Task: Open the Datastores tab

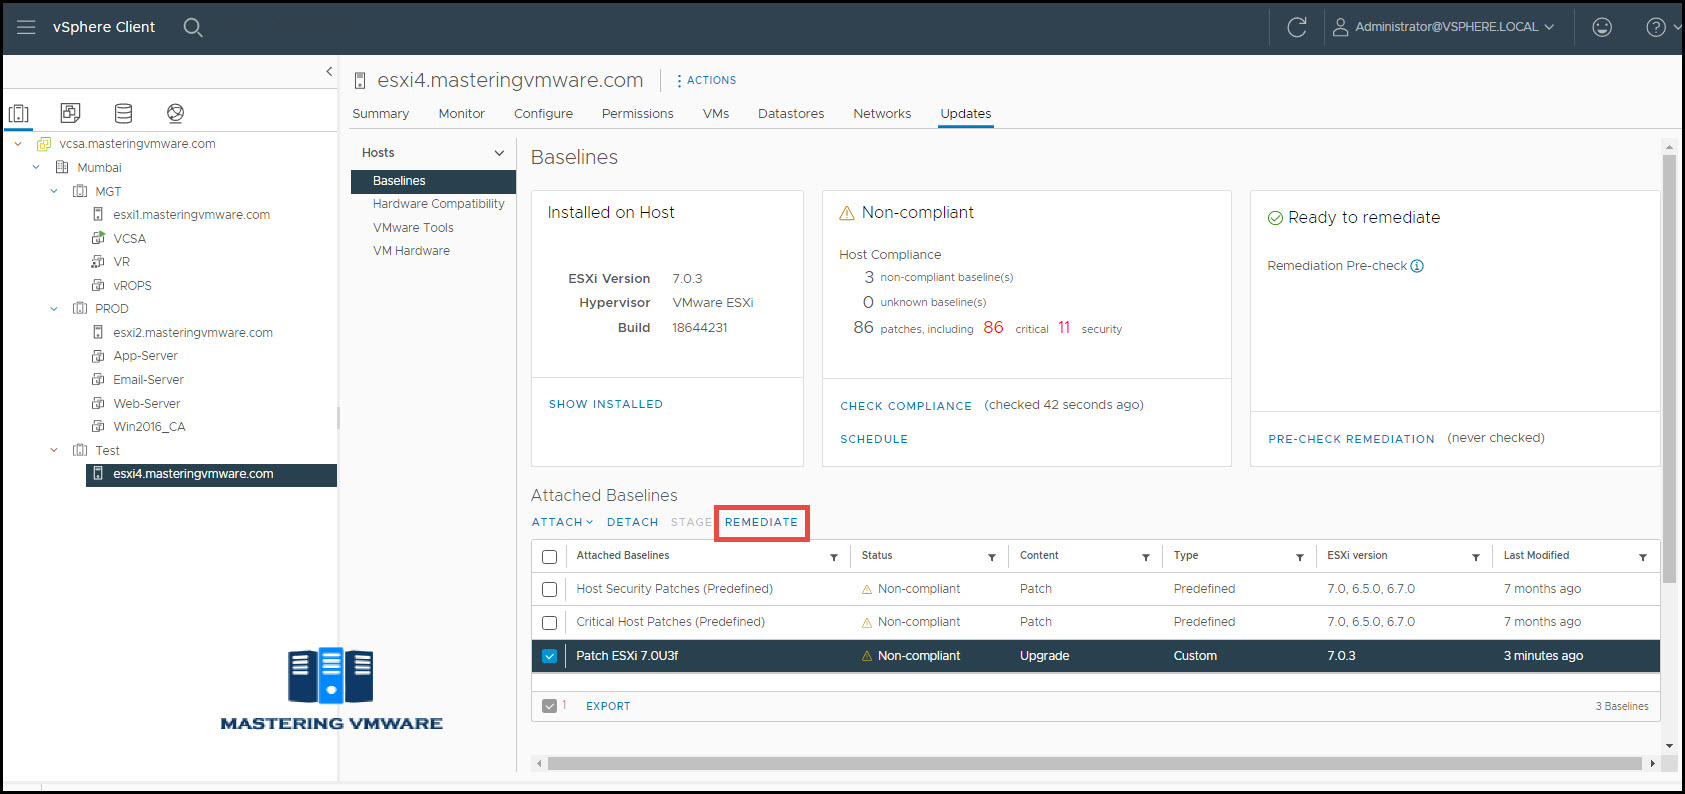Action: [x=791, y=114]
